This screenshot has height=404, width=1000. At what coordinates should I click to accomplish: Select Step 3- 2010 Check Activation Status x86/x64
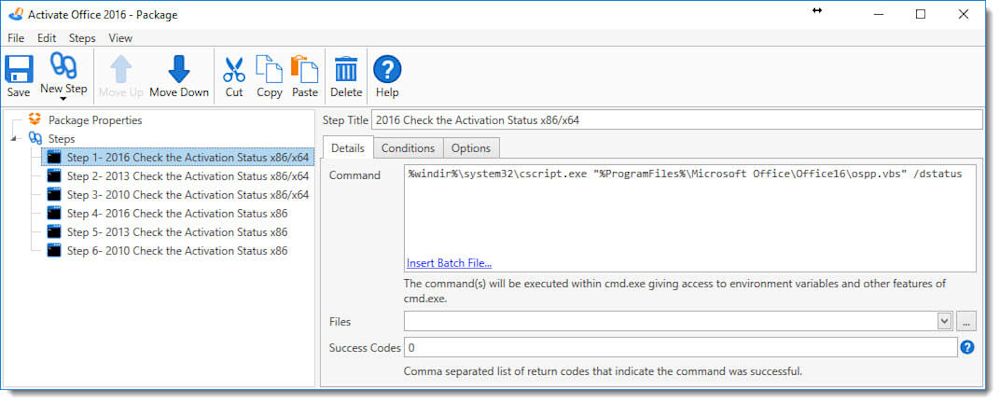[188, 195]
